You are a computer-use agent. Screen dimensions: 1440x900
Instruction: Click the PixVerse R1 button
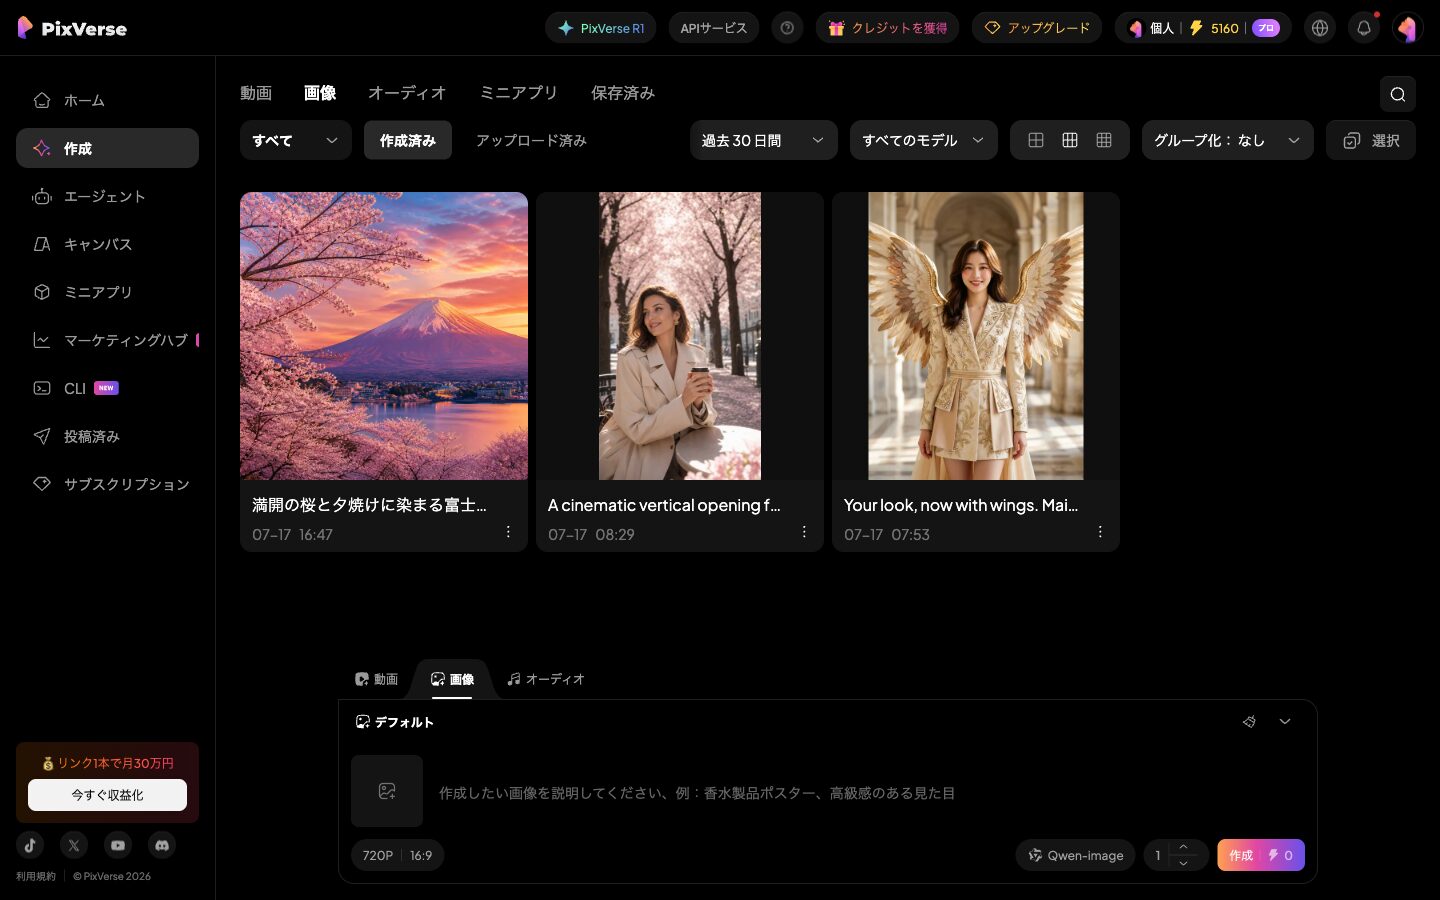coord(601,28)
